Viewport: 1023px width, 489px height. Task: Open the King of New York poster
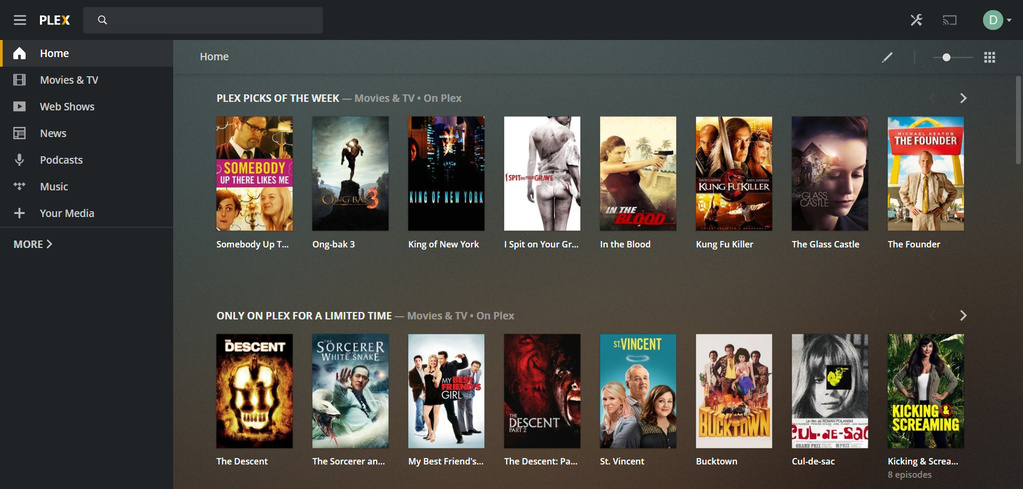pyautogui.click(x=446, y=173)
